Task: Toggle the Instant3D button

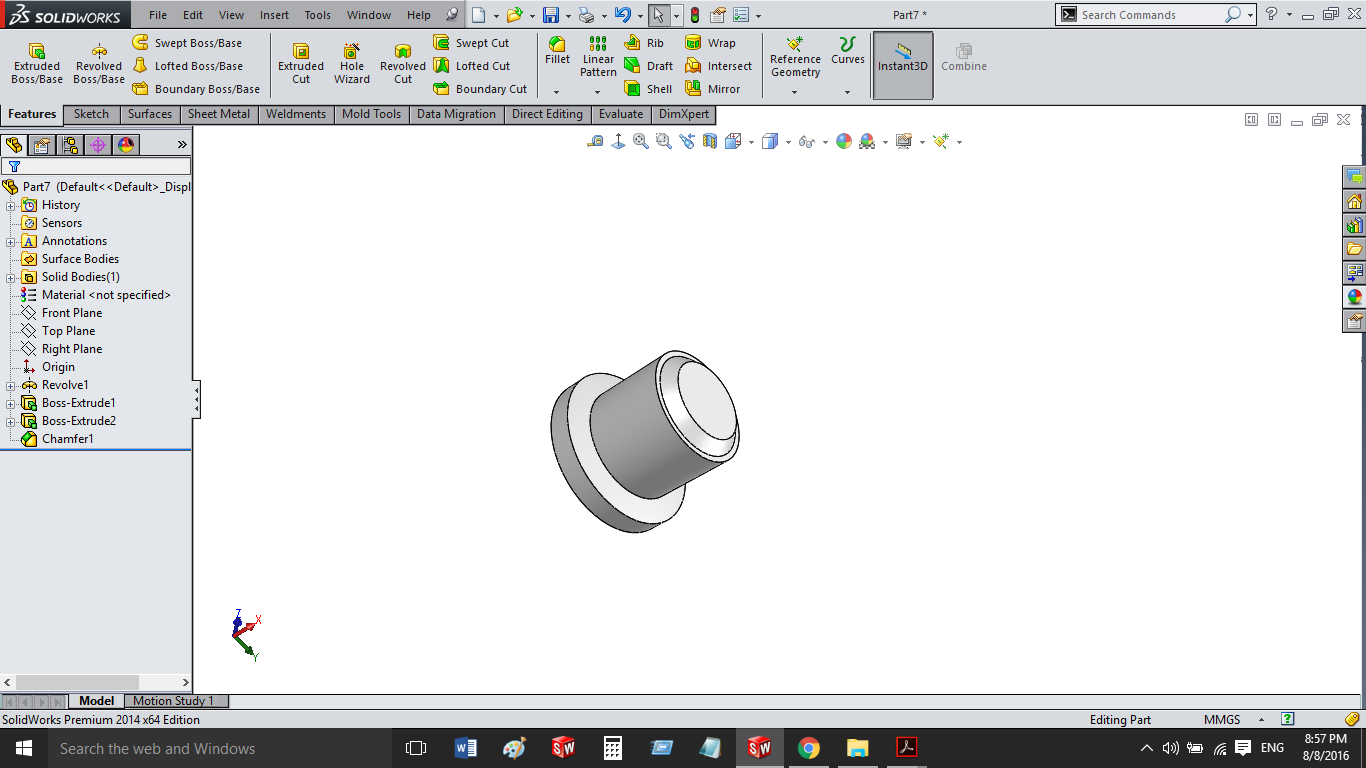Action: 903,65
